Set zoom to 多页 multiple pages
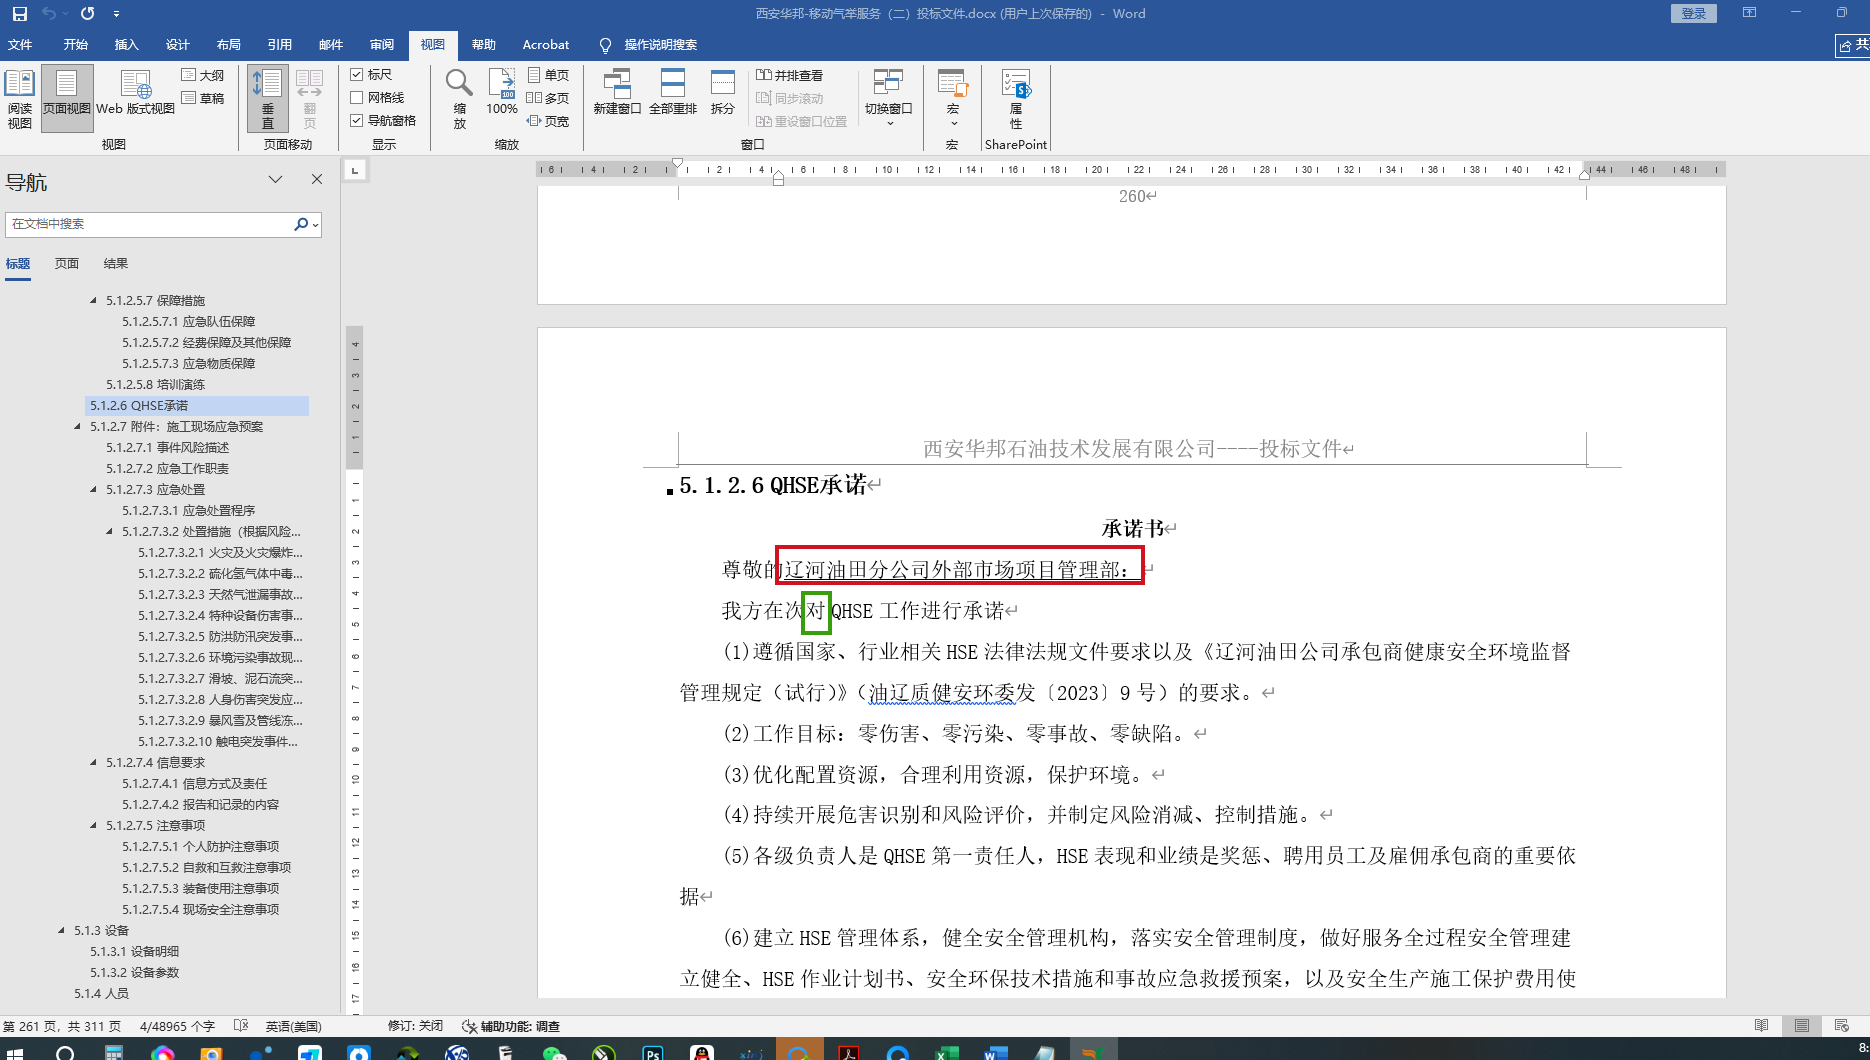 click(x=549, y=98)
